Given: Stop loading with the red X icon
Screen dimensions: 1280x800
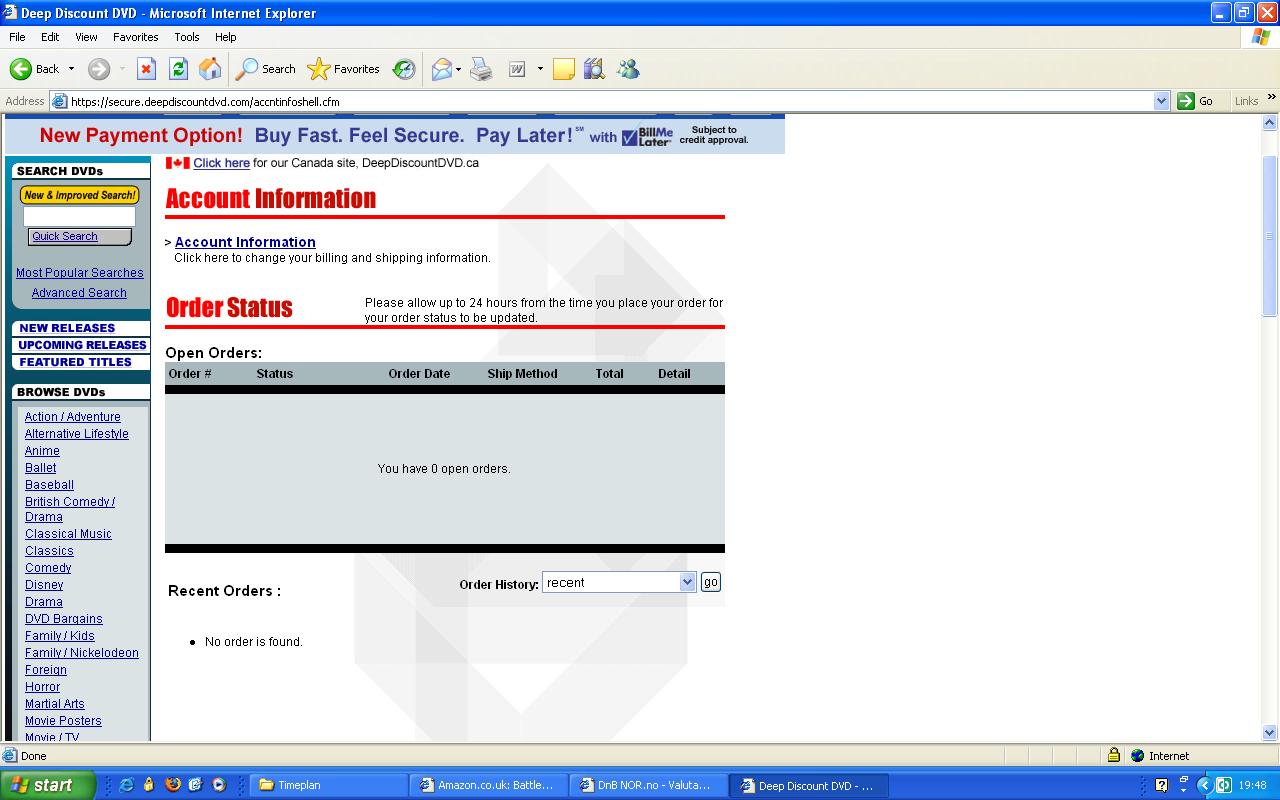Looking at the screenshot, I should click(x=146, y=69).
